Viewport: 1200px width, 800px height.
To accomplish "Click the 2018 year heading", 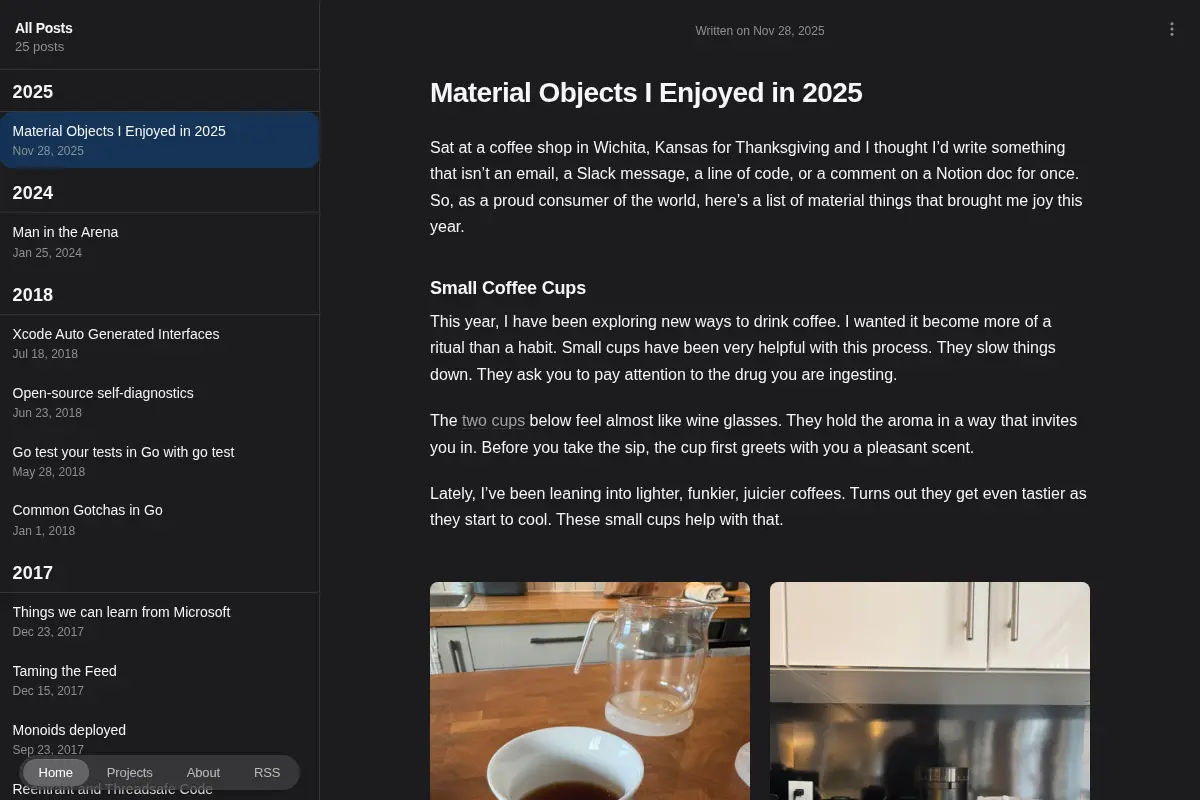I will pyautogui.click(x=33, y=295).
